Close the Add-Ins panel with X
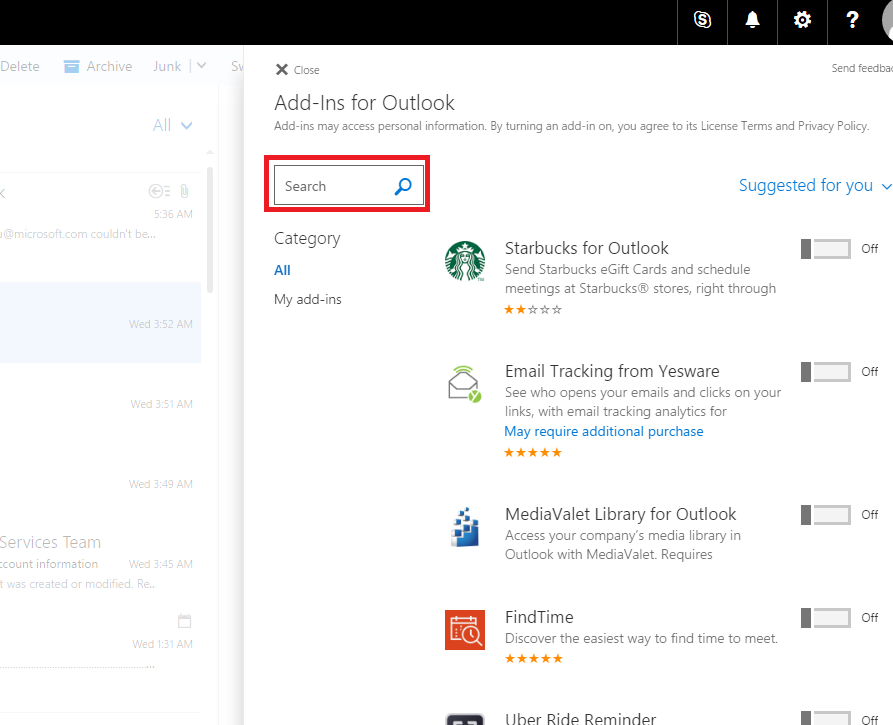The height and width of the screenshot is (725, 893). point(281,69)
